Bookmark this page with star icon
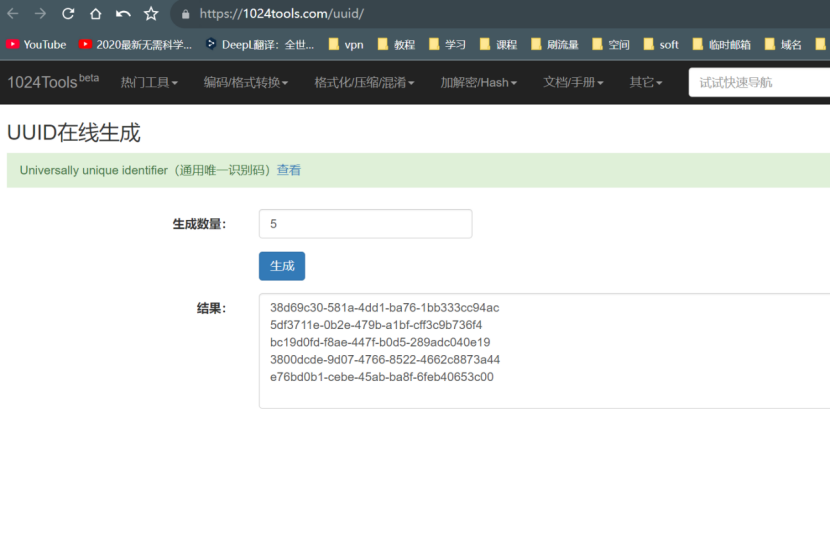 [x=151, y=13]
